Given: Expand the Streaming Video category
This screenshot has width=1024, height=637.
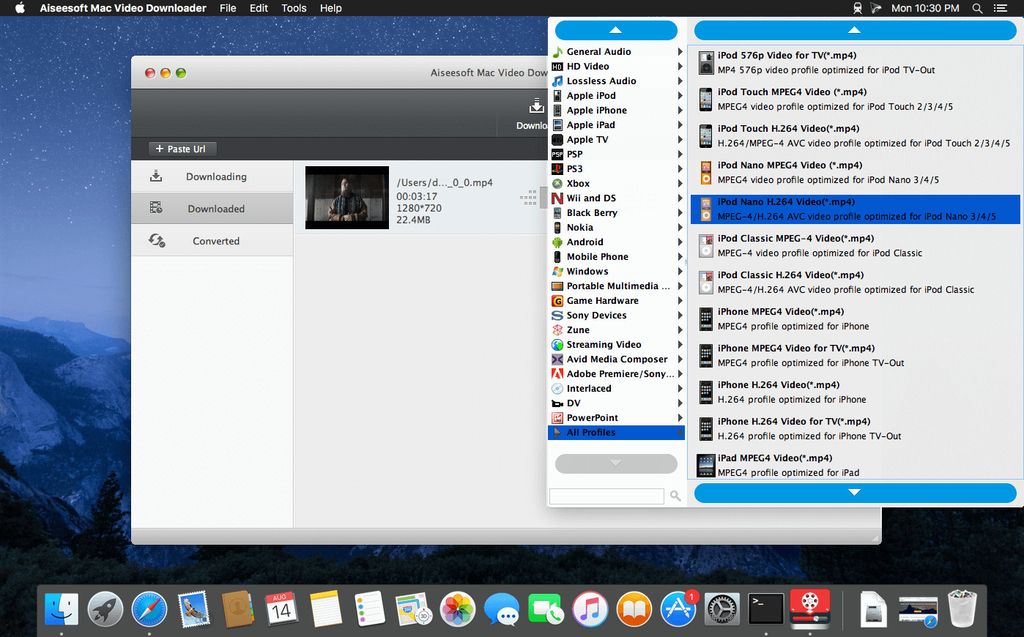Looking at the screenshot, I should (x=603, y=345).
